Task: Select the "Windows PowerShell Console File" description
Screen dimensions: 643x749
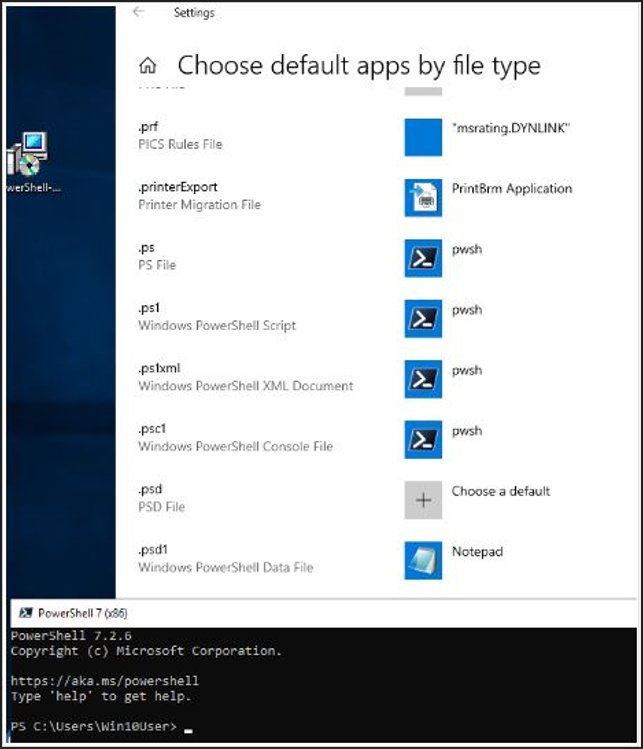Action: pos(236,447)
